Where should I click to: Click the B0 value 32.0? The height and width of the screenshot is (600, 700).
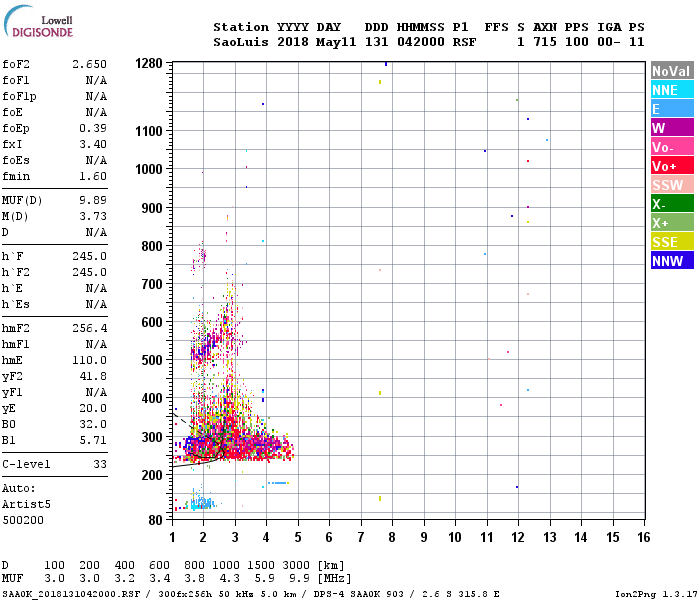(93, 424)
